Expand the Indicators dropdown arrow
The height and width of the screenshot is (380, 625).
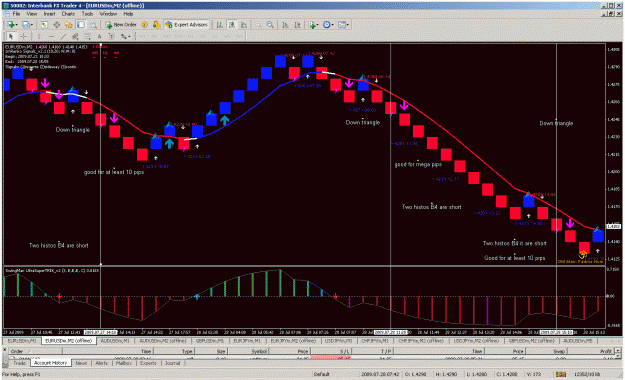(x=318, y=25)
